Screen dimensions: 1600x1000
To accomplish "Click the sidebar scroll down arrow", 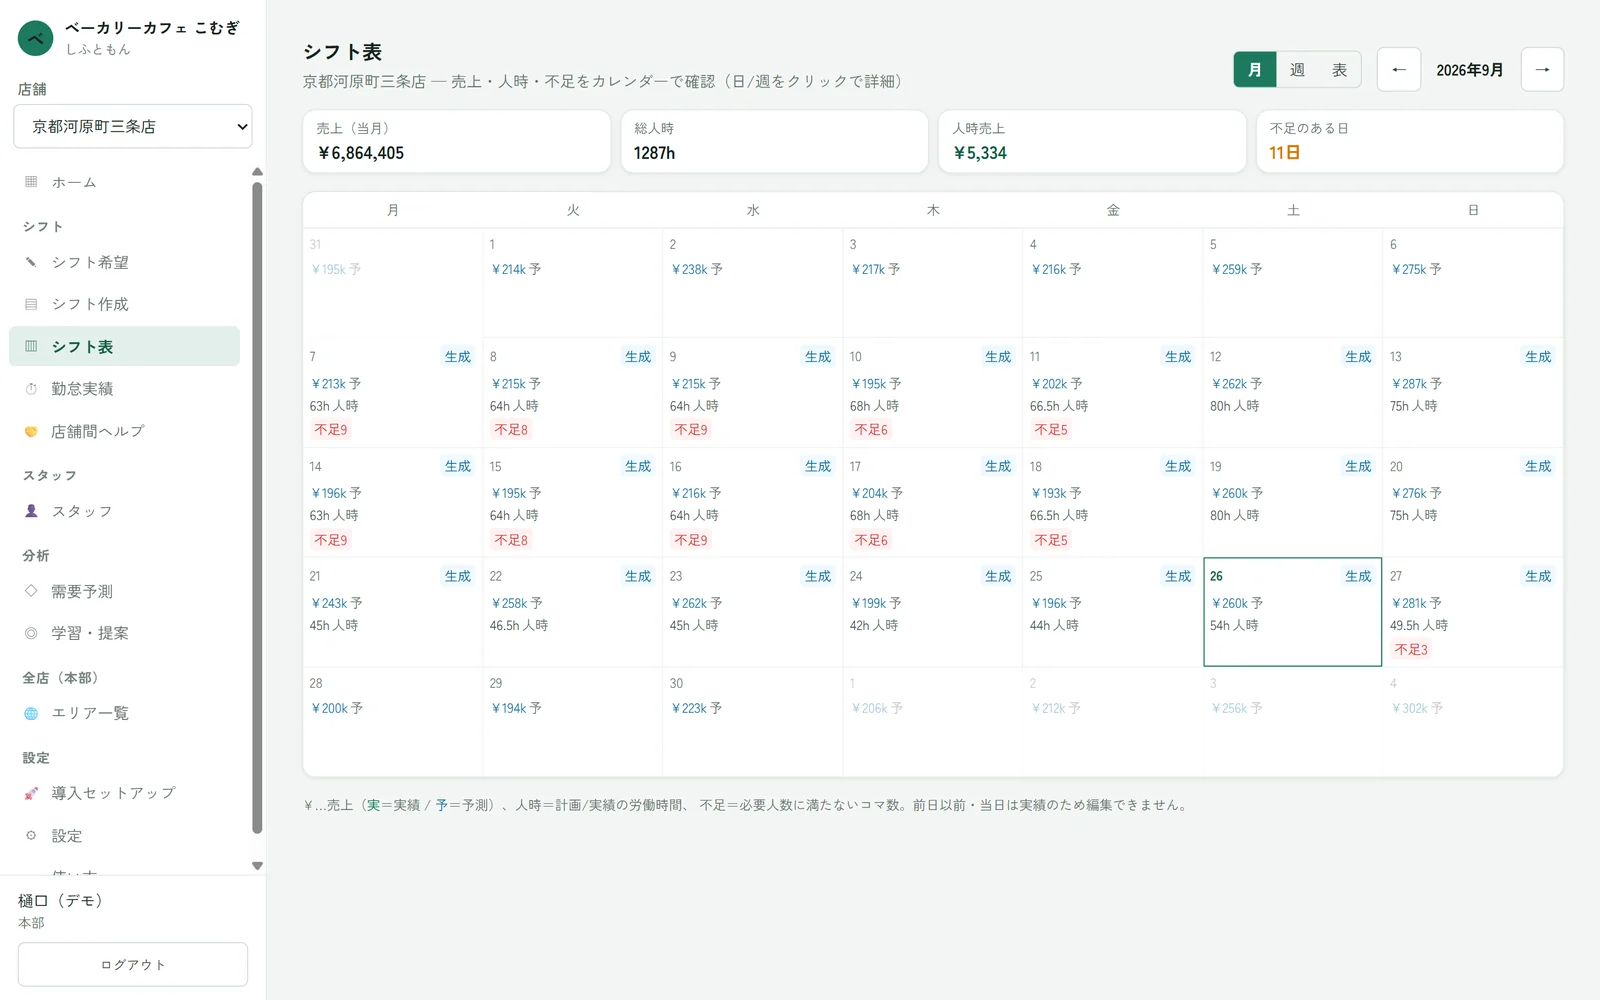I will pyautogui.click(x=257, y=866).
